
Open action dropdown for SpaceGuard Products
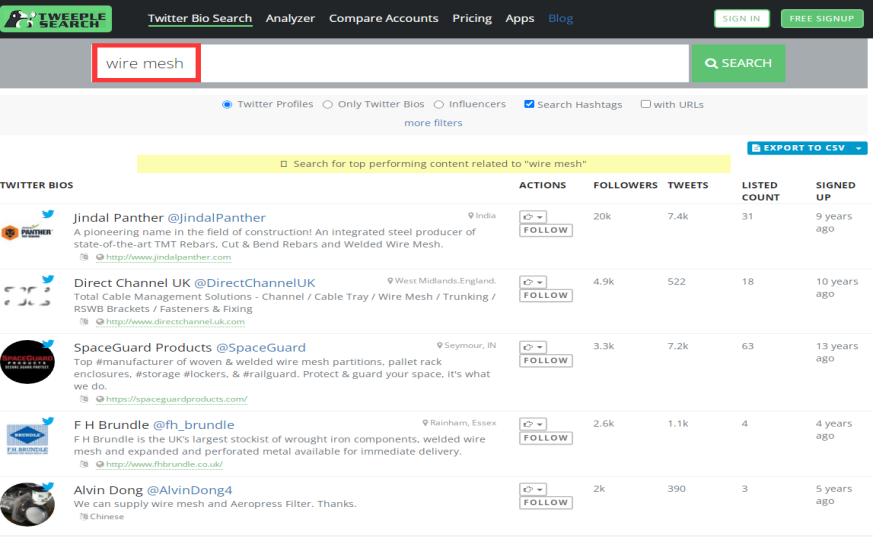pyautogui.click(x=533, y=347)
